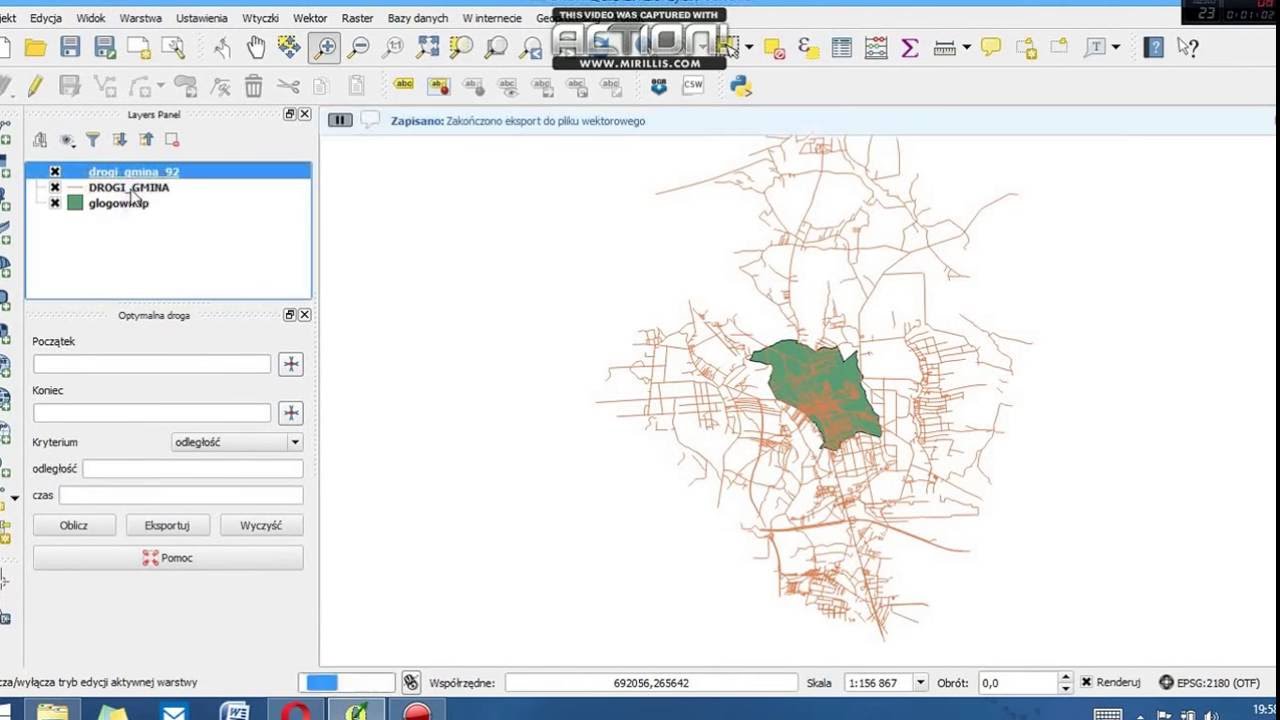Image resolution: width=1280 pixels, height=720 pixels.
Task: Open the composer manager icon
Action: [x=173, y=47]
